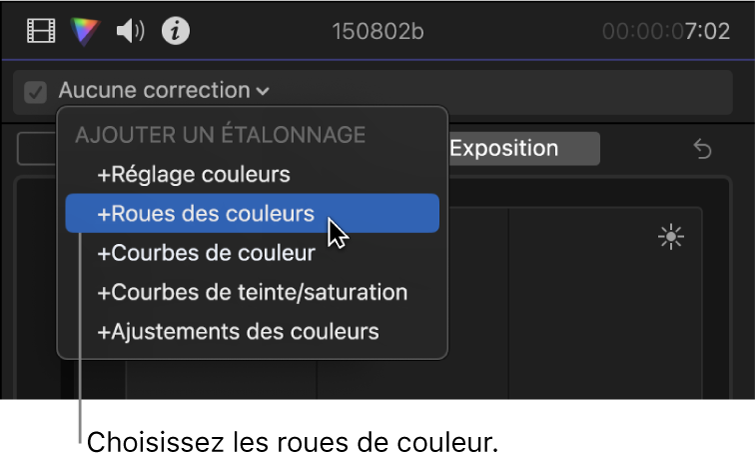
Task: Click the reset curved arrow icon
Action: (x=703, y=149)
